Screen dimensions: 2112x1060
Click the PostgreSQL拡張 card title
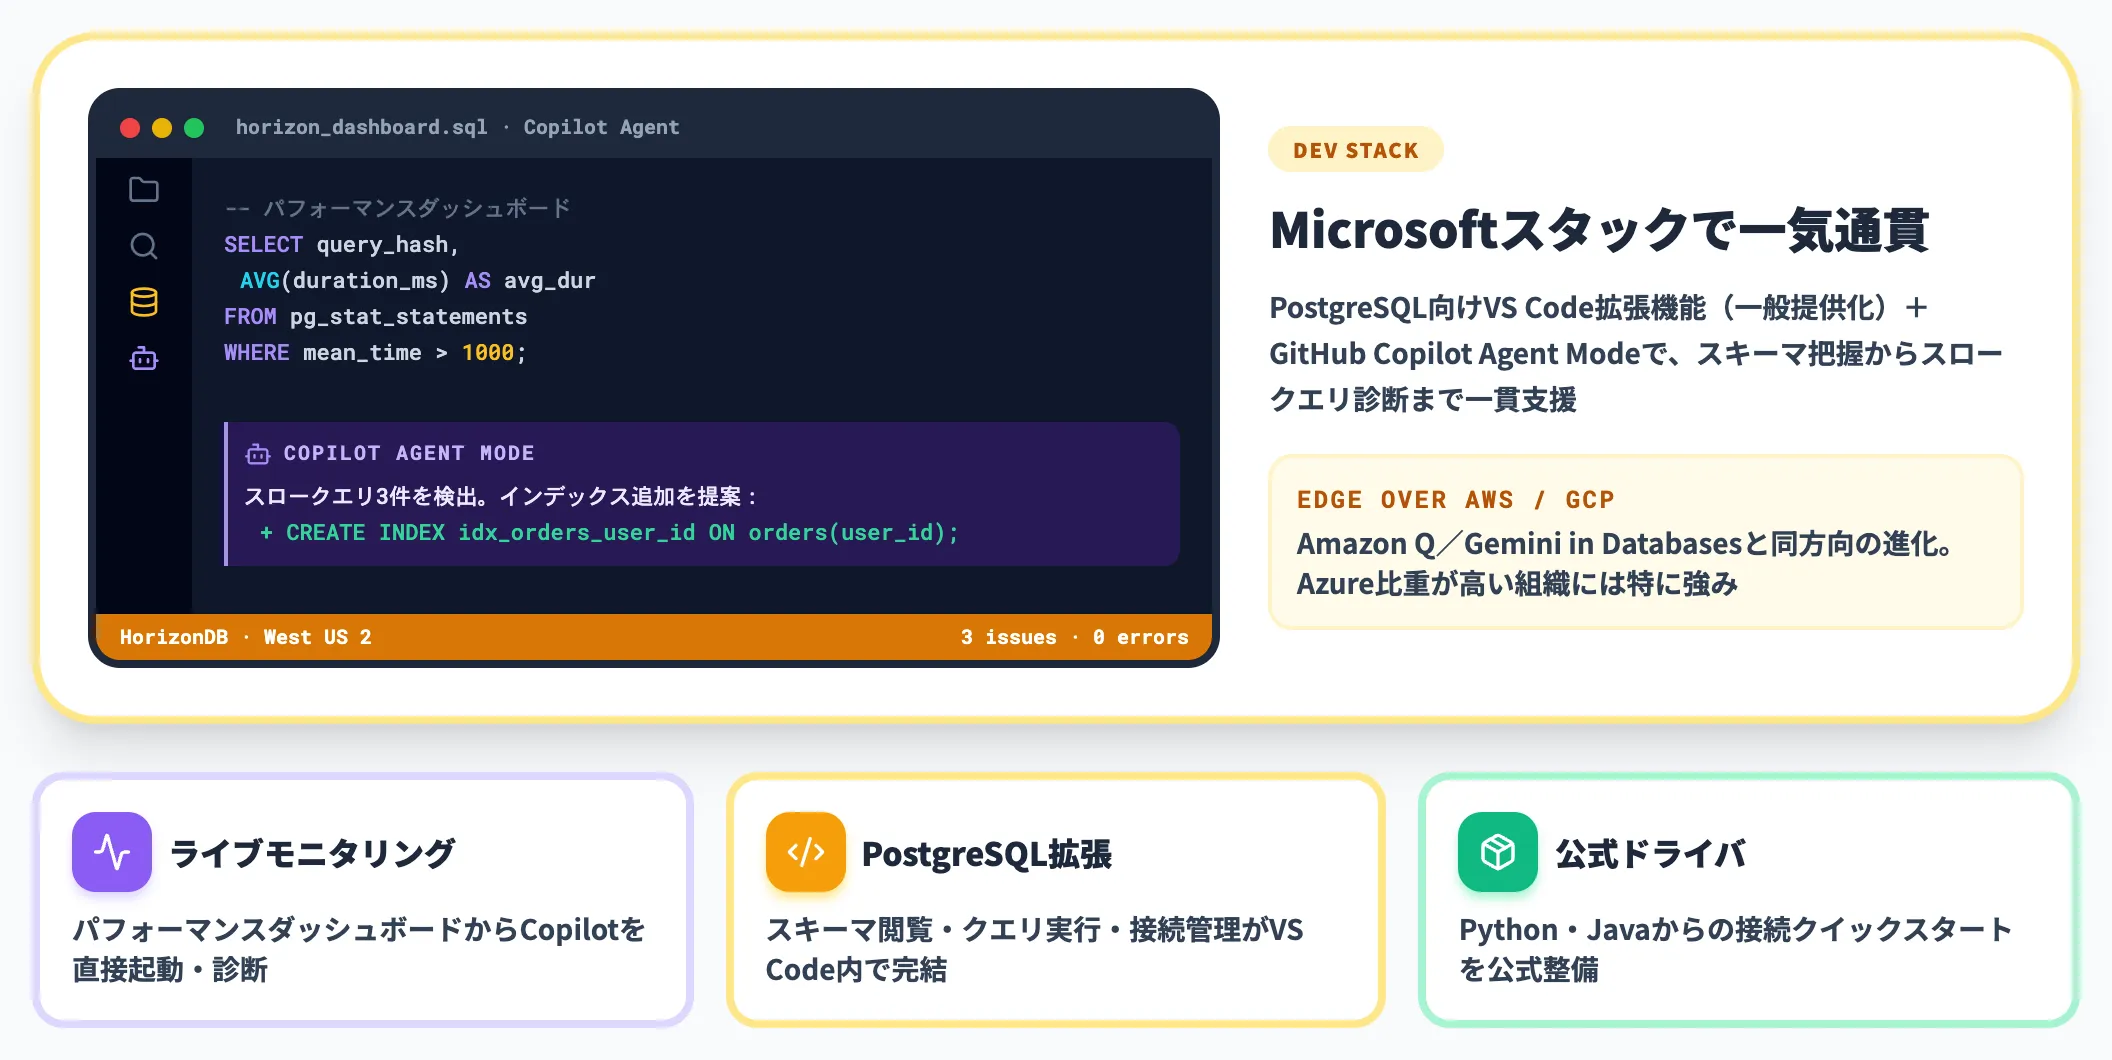coord(986,853)
